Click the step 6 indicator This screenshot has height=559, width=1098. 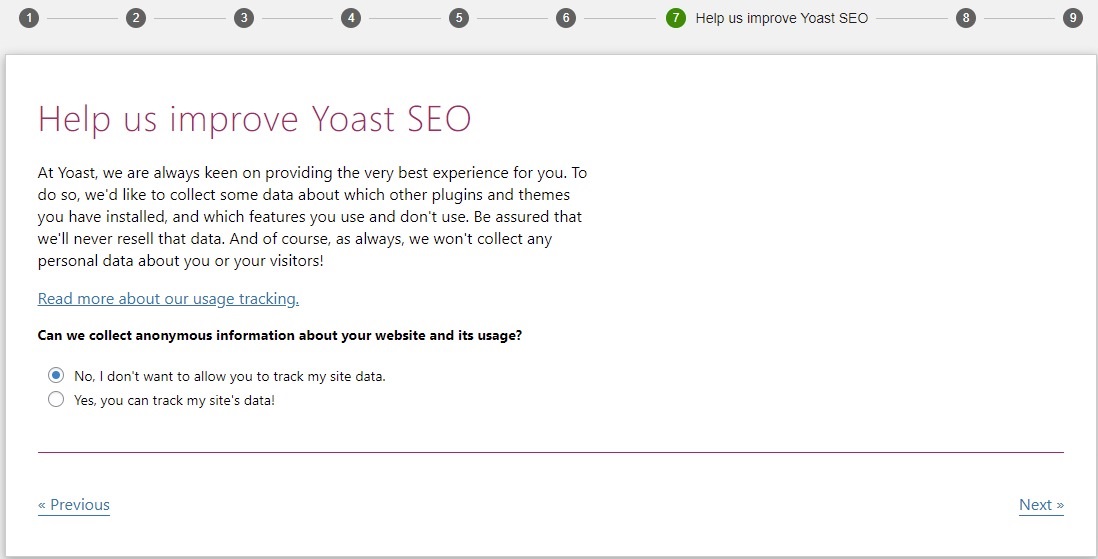tap(566, 18)
